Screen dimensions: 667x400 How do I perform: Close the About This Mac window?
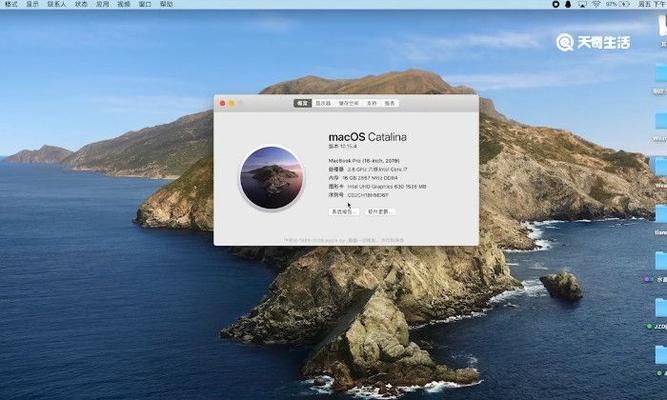tap(222, 103)
